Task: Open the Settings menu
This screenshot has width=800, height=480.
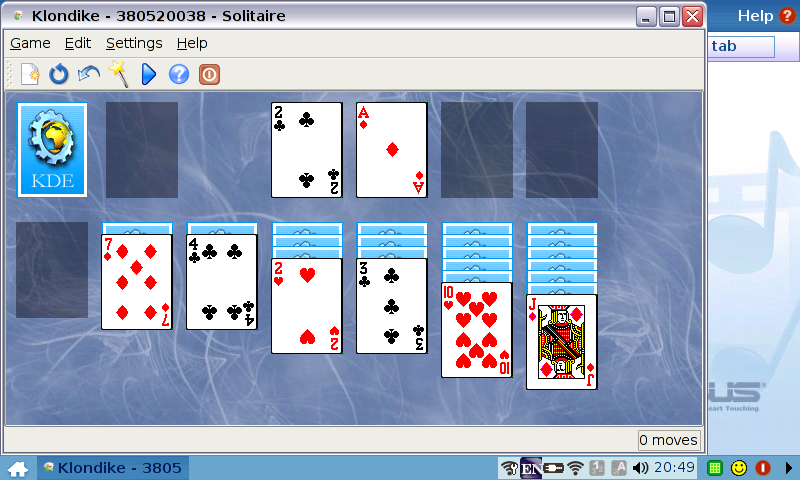Action: coord(134,43)
